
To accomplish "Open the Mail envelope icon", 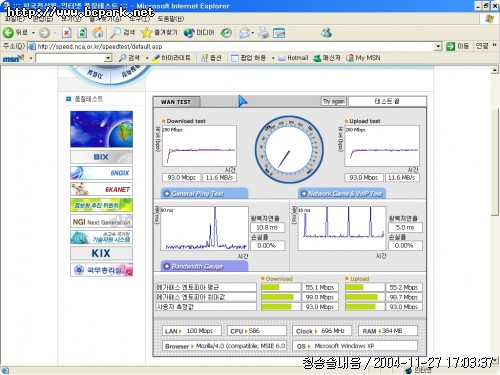I will pos(245,33).
